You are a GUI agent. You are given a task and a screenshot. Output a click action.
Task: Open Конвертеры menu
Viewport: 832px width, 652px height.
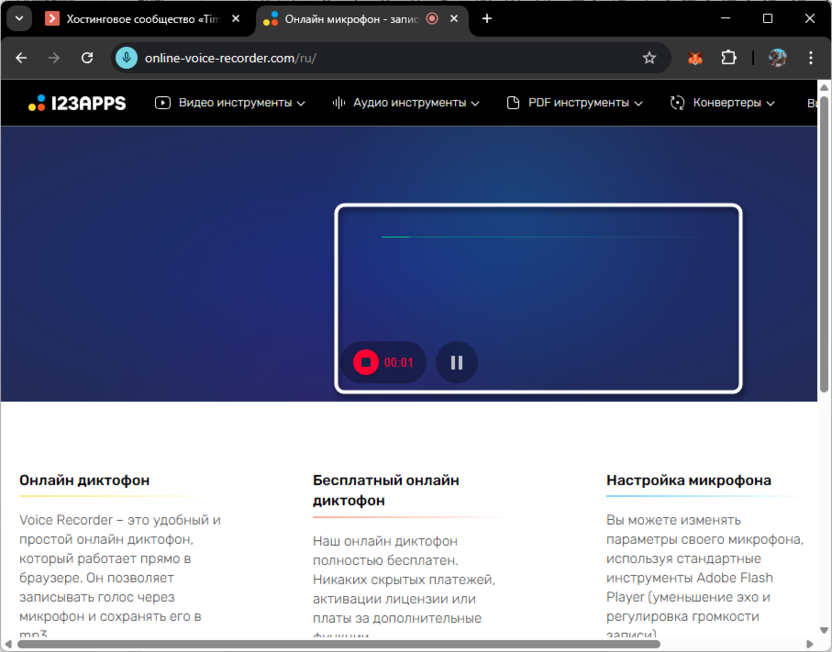coord(722,103)
